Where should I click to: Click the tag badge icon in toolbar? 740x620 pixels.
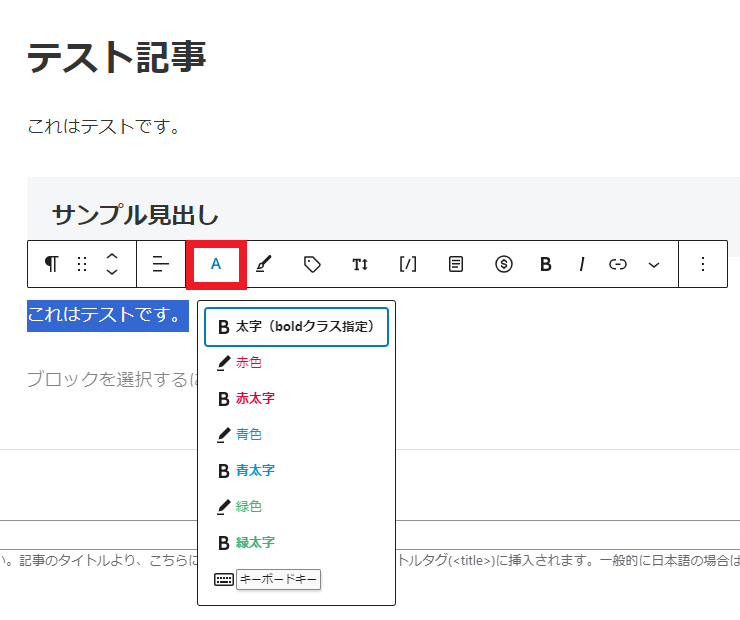click(312, 264)
